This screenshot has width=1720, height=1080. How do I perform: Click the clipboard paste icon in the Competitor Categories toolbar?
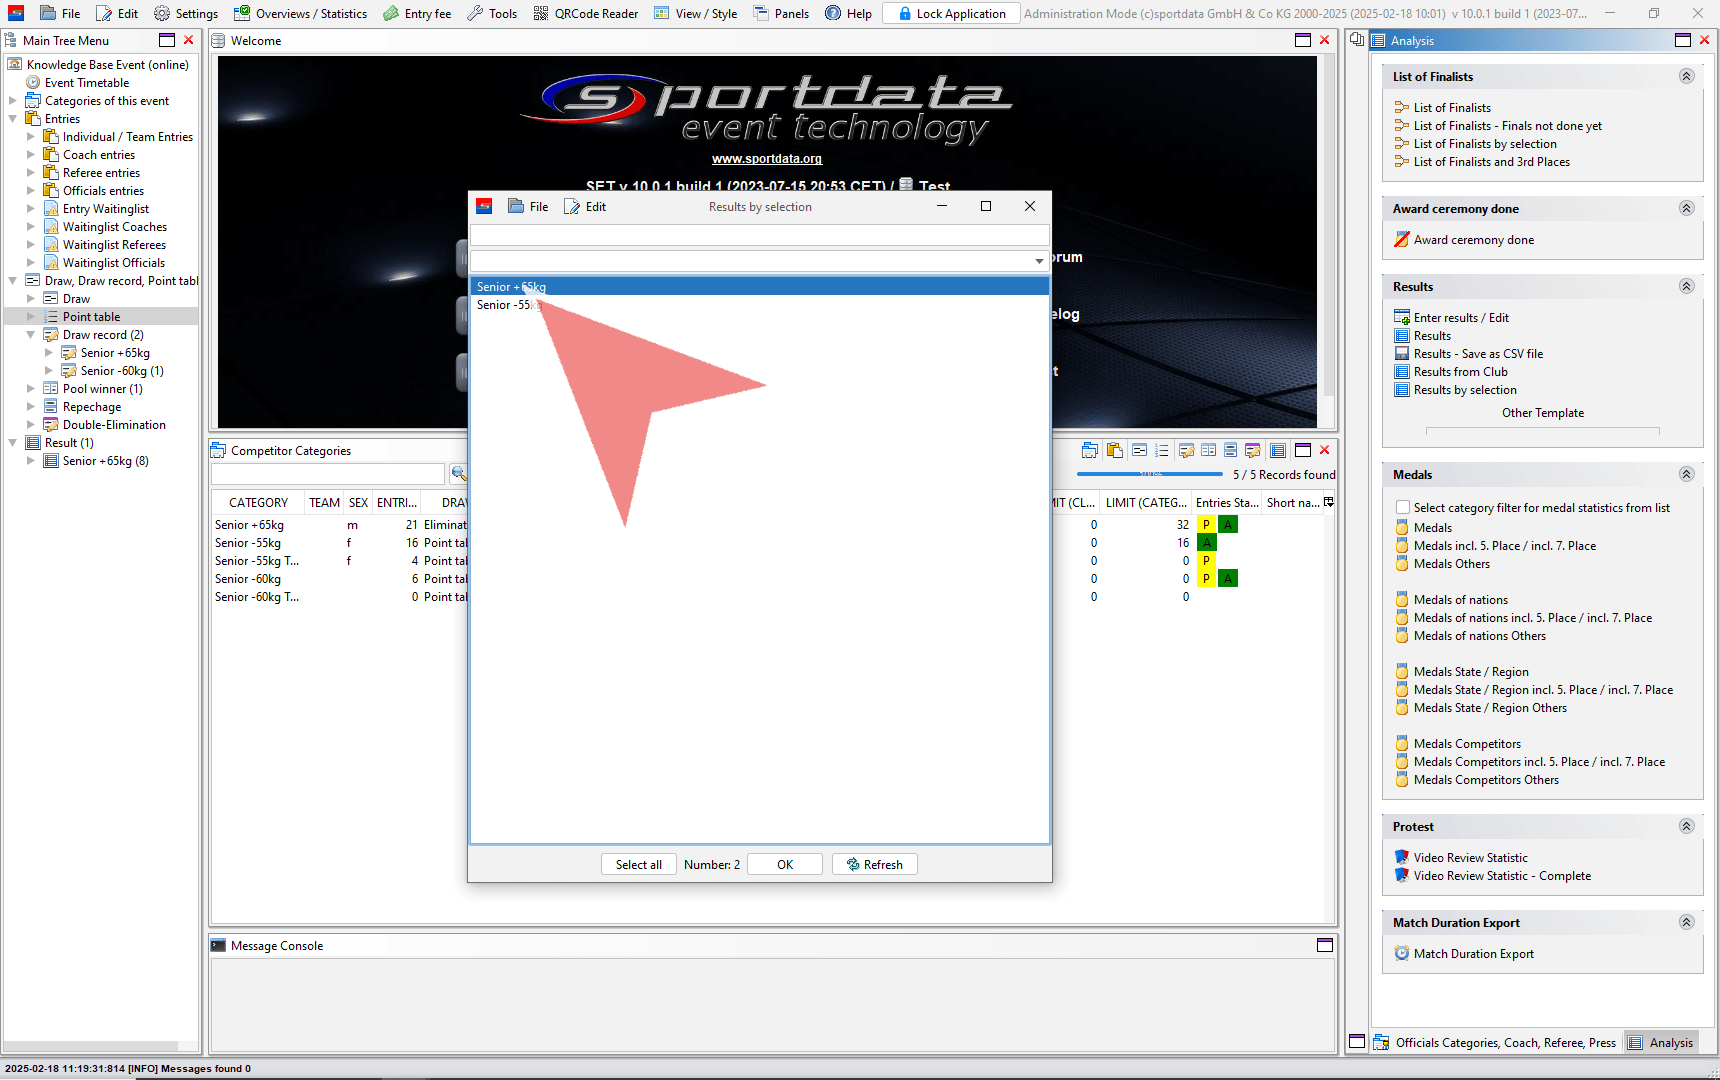[x=1114, y=450]
